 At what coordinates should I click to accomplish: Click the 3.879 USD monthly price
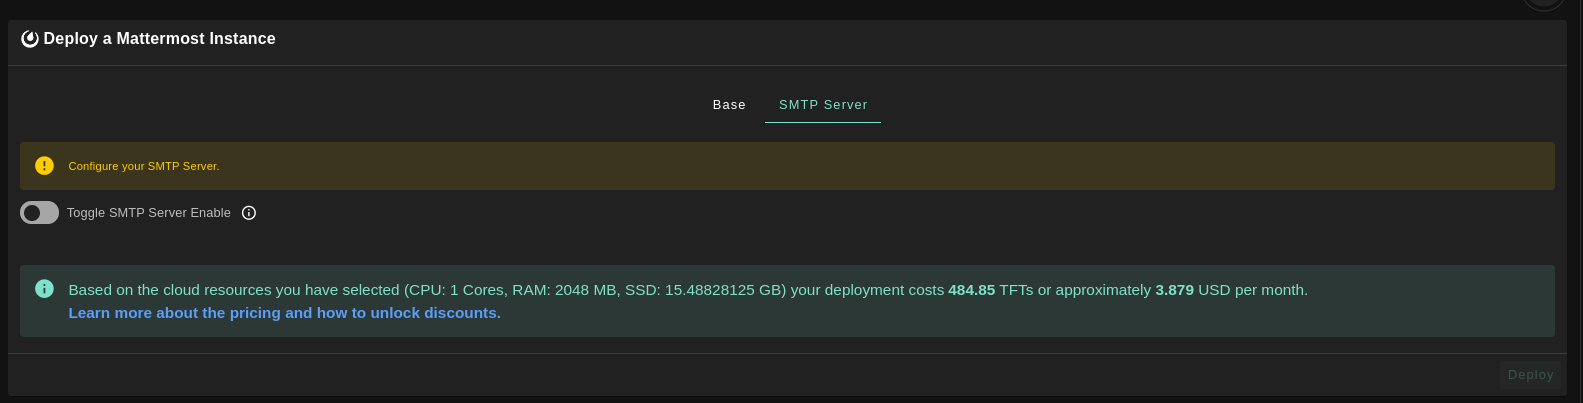1174,290
